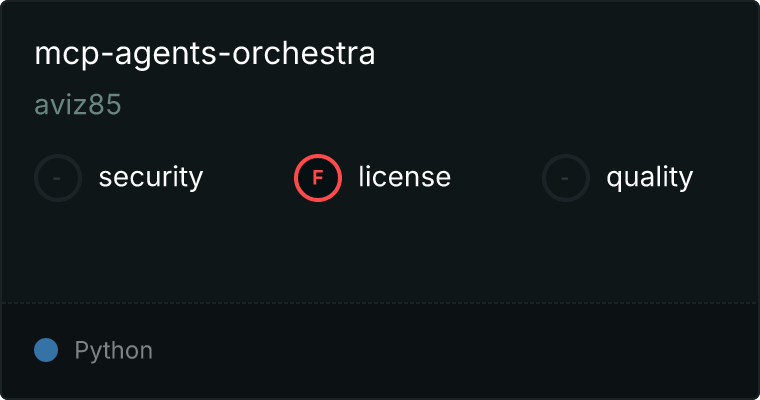
Task: Open the mcp-agents-orchestra repository title
Action: pyautogui.click(x=205, y=54)
